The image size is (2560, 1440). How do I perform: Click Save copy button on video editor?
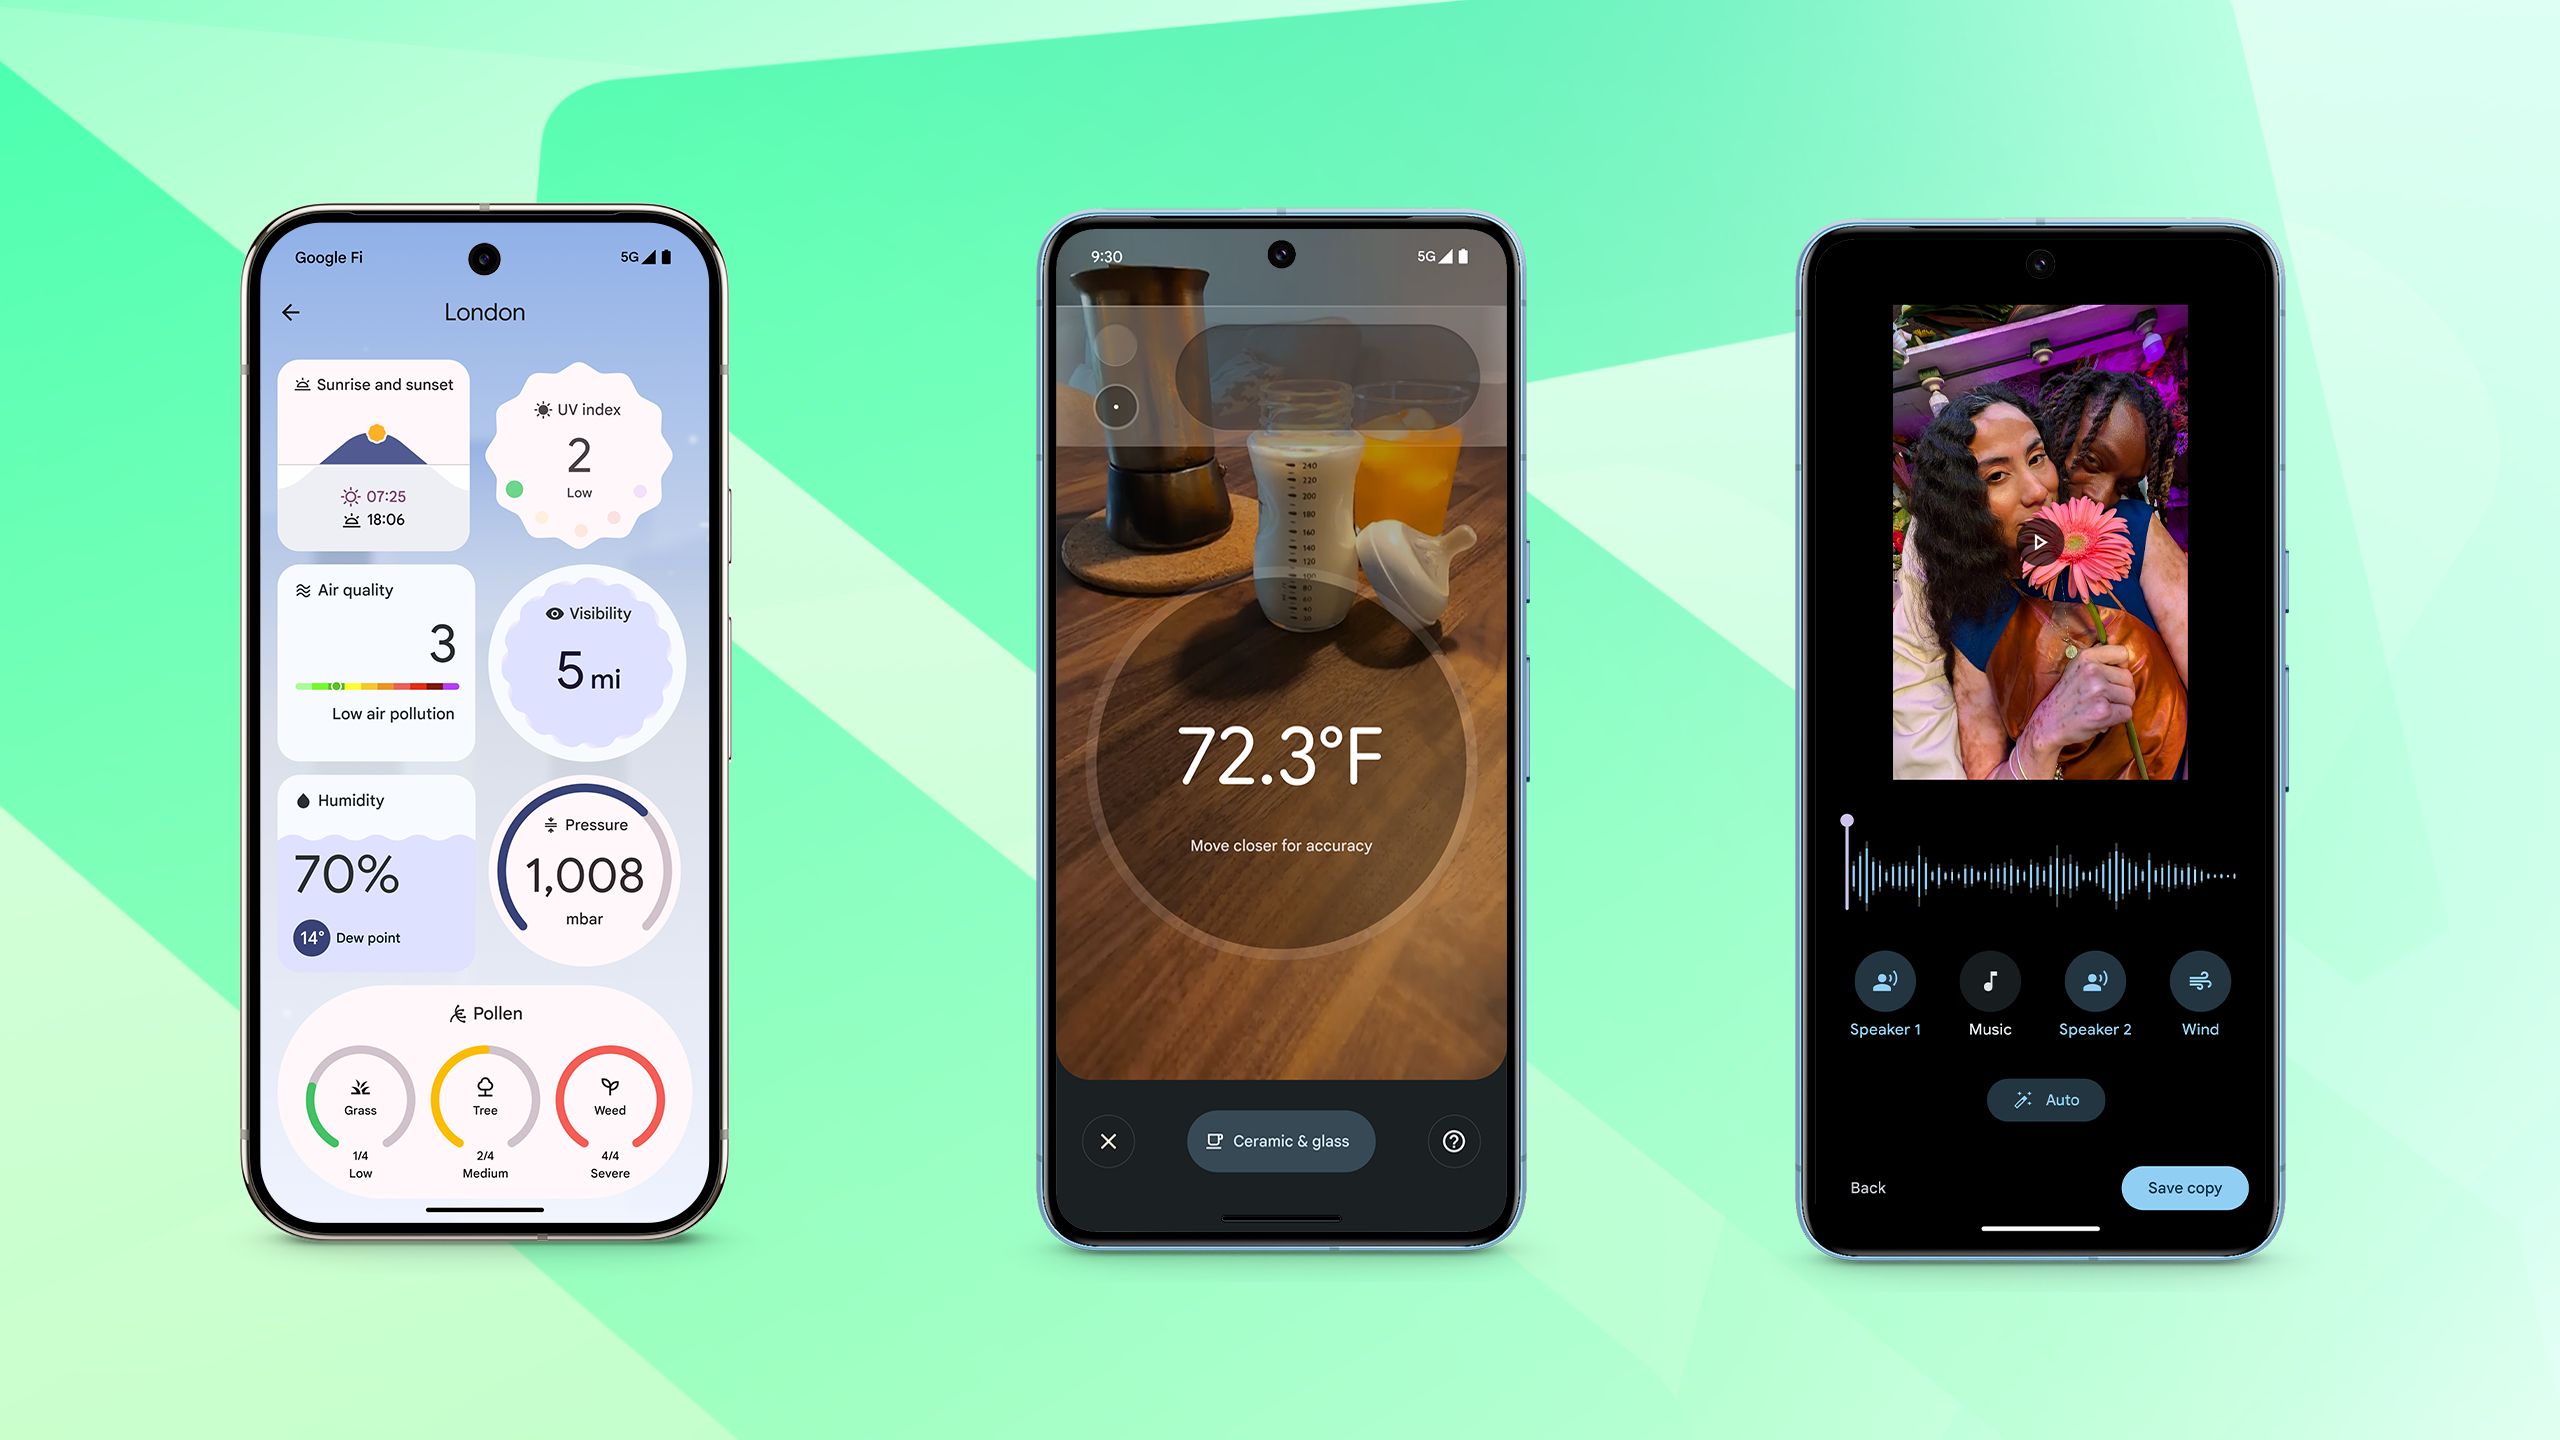[2185, 1185]
